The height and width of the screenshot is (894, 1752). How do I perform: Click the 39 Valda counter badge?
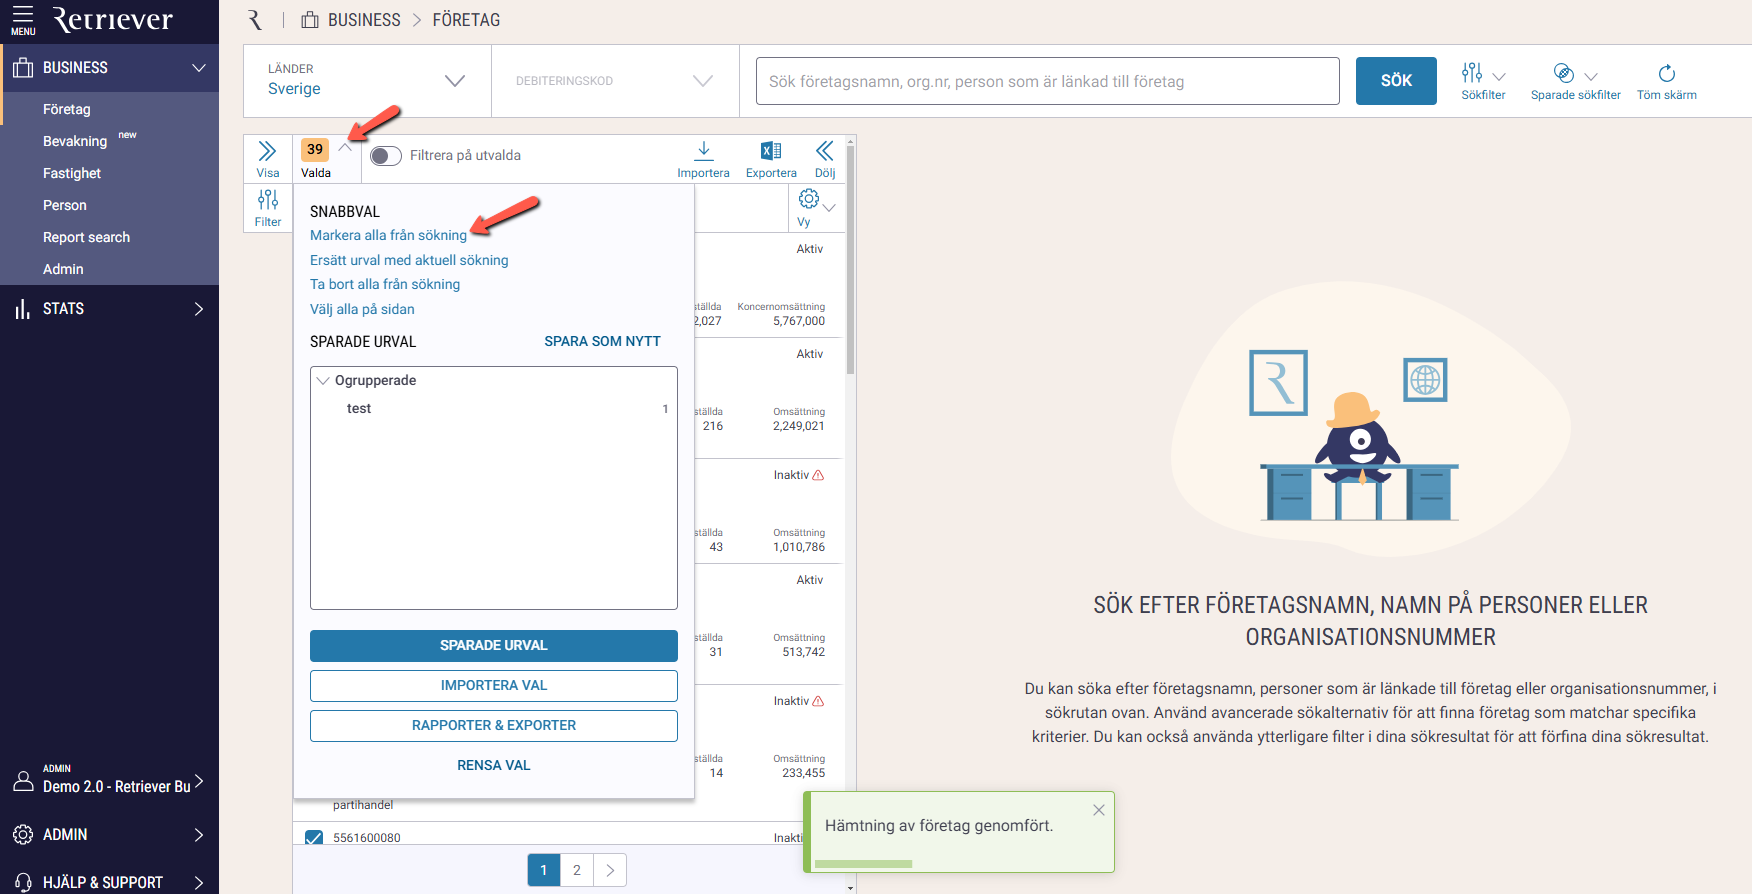coord(315,149)
